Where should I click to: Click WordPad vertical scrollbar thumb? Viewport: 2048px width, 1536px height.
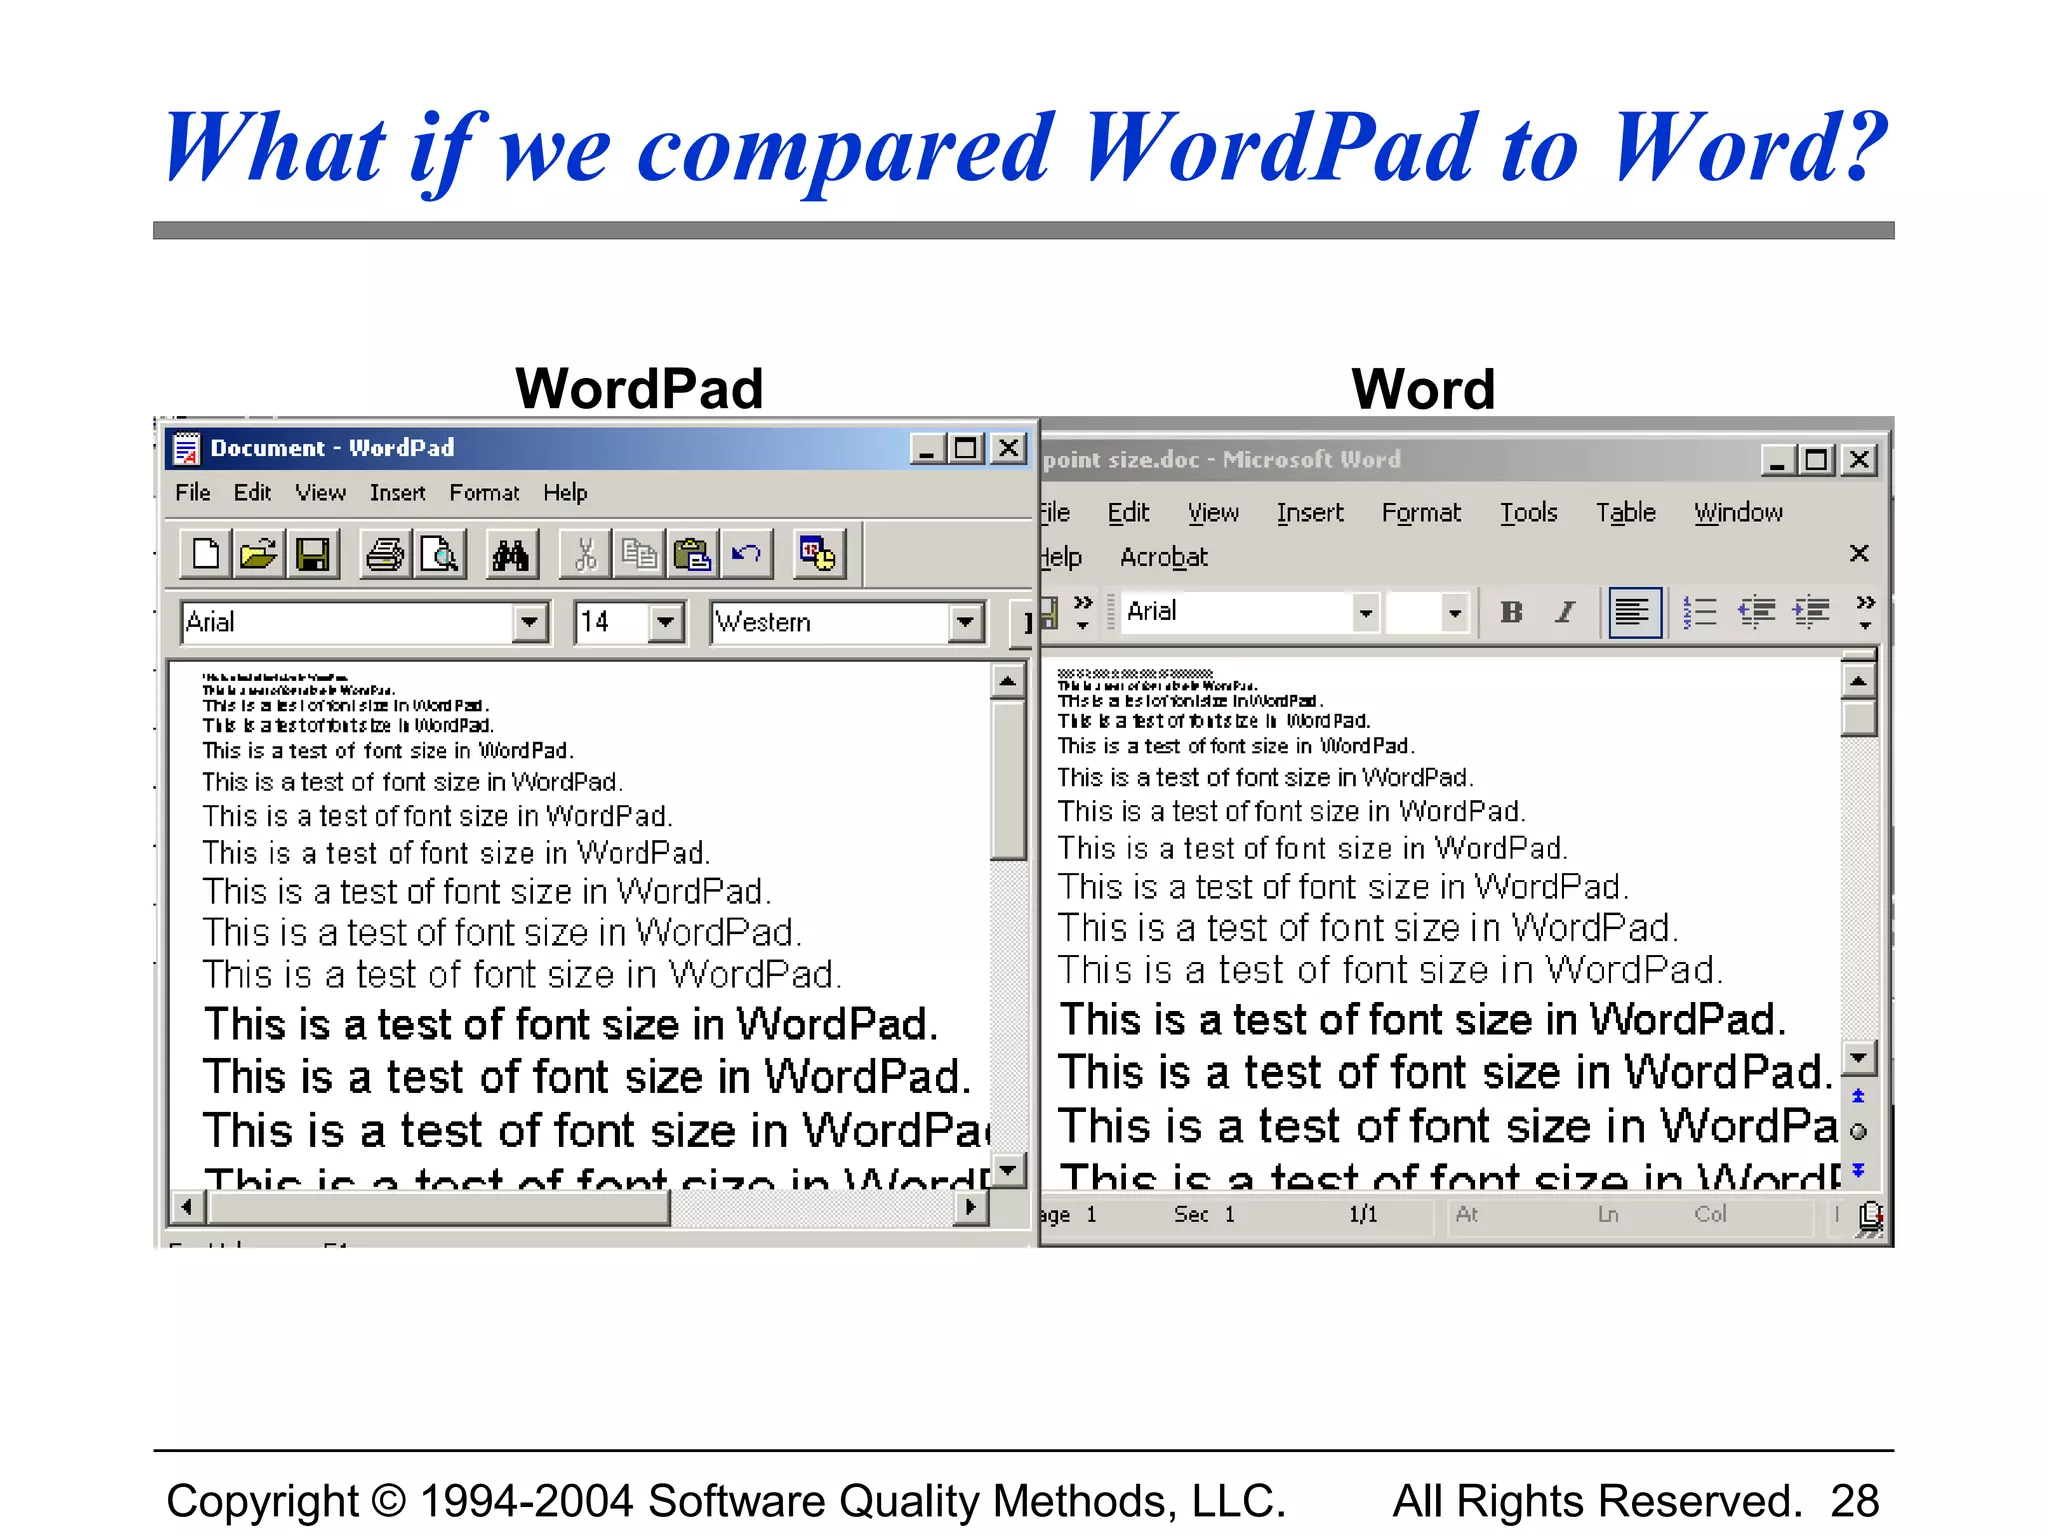[1008, 780]
